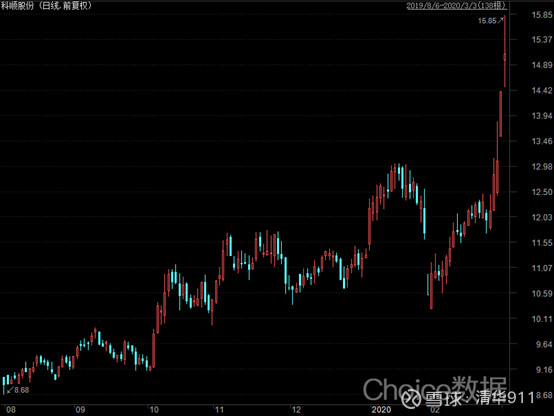Screen dimensions: 554x416
Task: Click the 12.50 price axis label
Action: click(542, 192)
